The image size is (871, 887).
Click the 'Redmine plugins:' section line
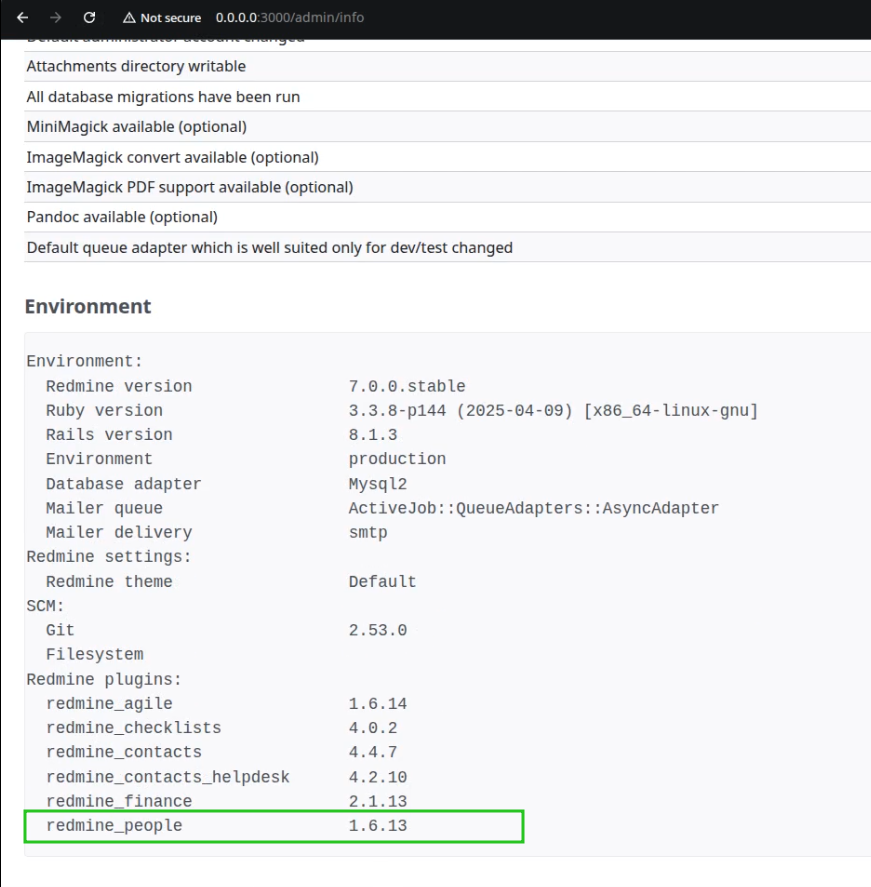pos(104,680)
